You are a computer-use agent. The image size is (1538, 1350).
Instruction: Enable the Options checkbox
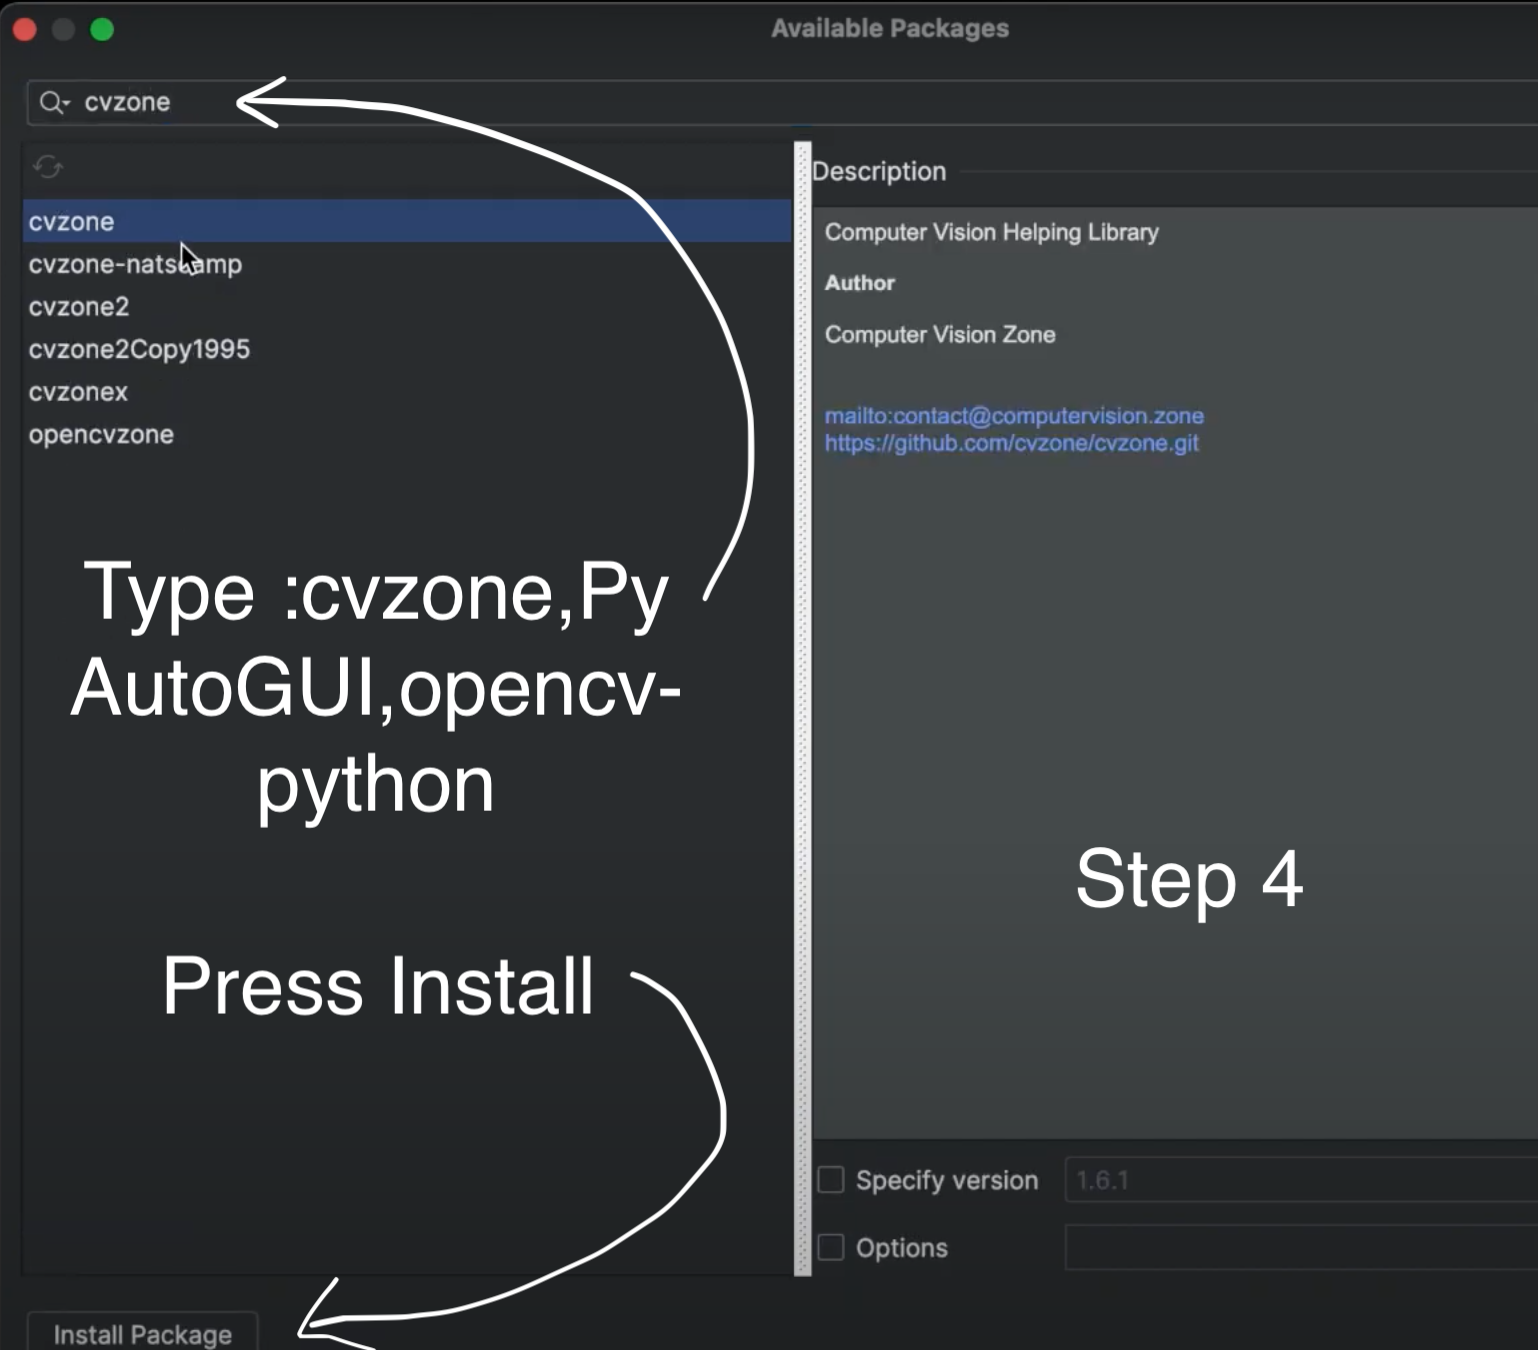pyautogui.click(x=831, y=1248)
